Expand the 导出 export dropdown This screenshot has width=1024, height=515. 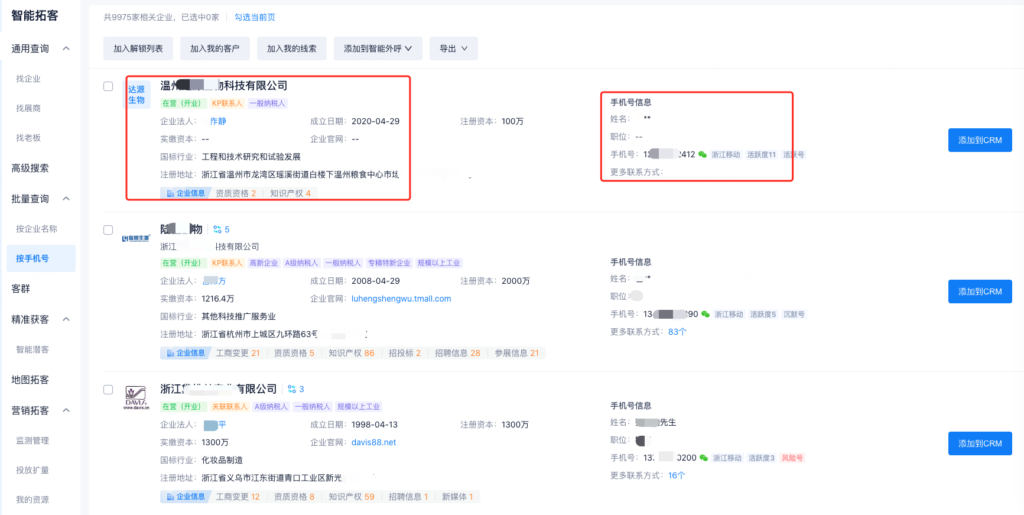click(453, 48)
